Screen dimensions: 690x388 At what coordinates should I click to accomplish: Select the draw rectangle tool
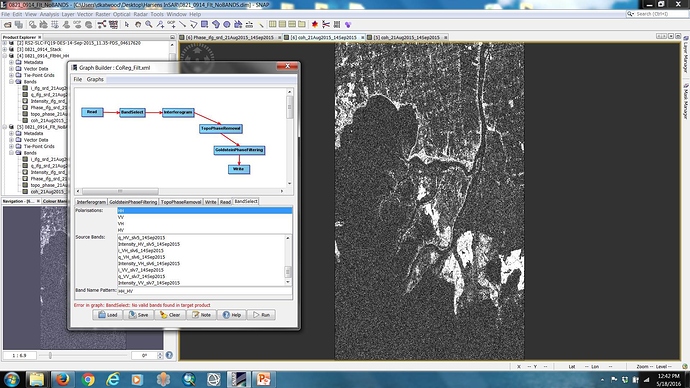205,25
